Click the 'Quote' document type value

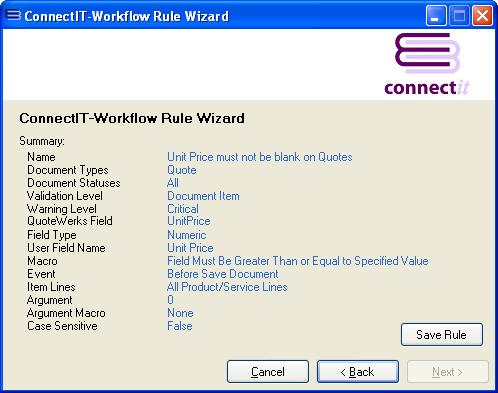[182, 170]
